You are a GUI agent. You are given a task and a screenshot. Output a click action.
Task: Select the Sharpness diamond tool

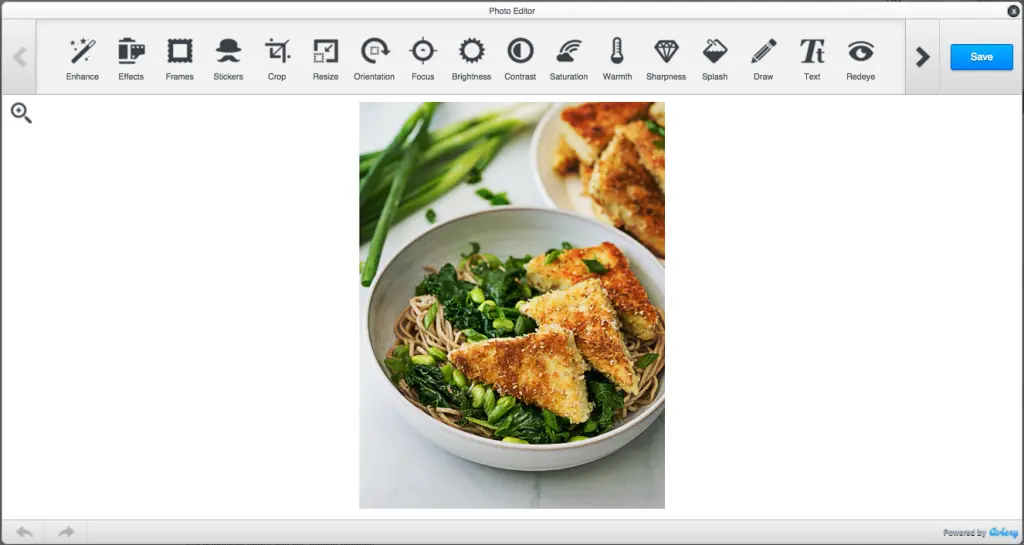666,59
